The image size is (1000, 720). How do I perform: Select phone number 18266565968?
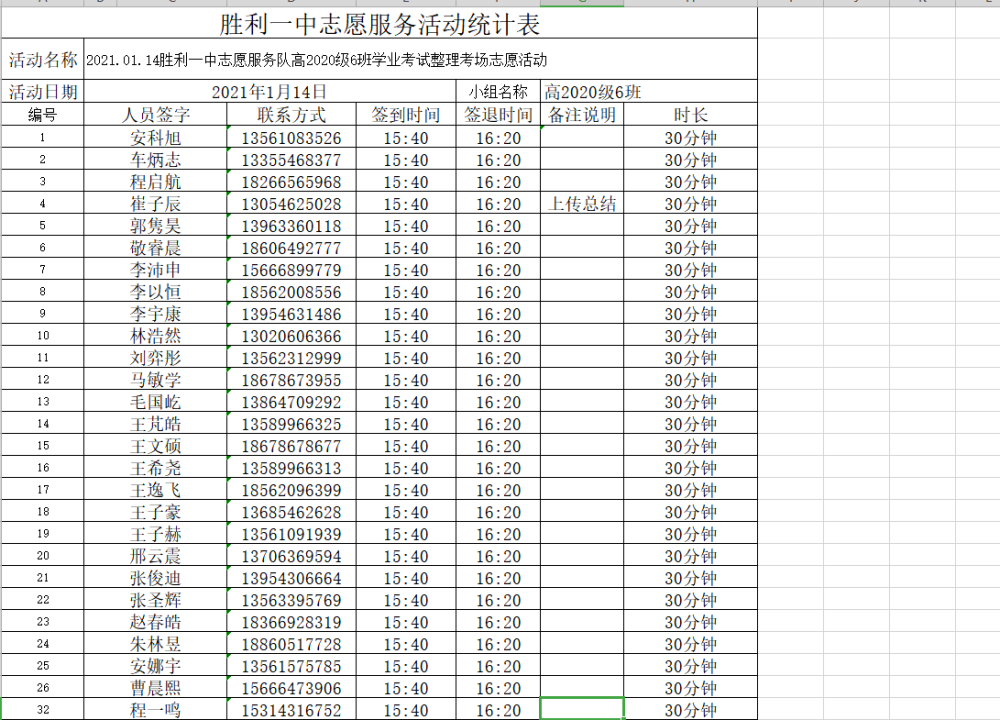[291, 181]
